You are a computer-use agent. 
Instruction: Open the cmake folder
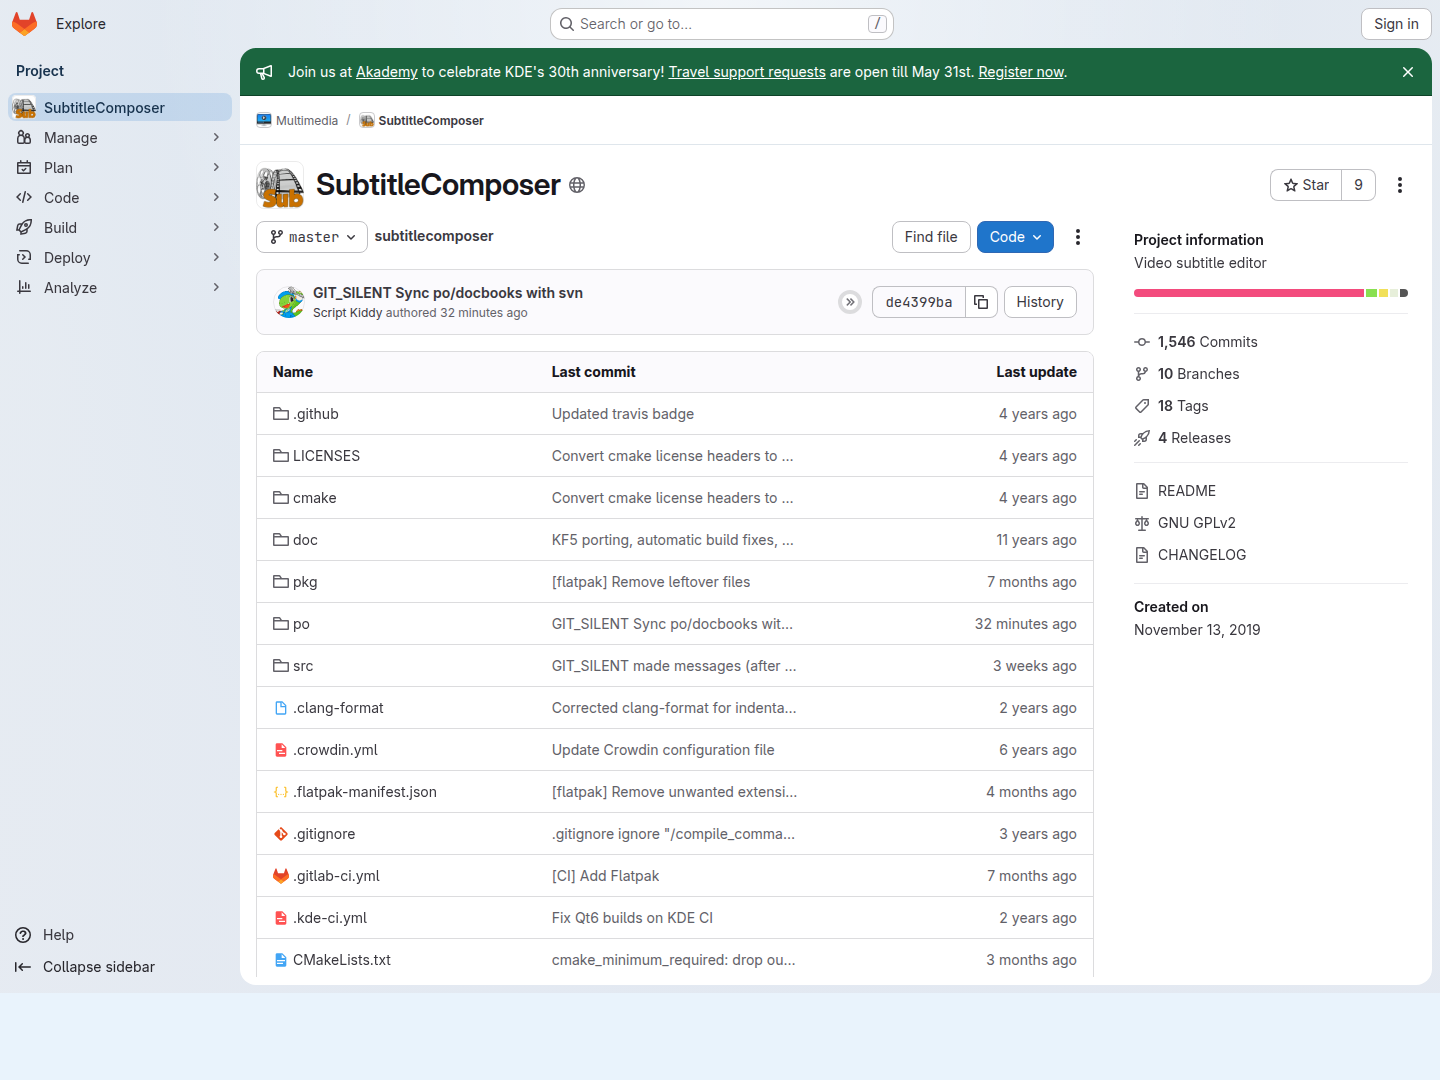[x=315, y=498]
